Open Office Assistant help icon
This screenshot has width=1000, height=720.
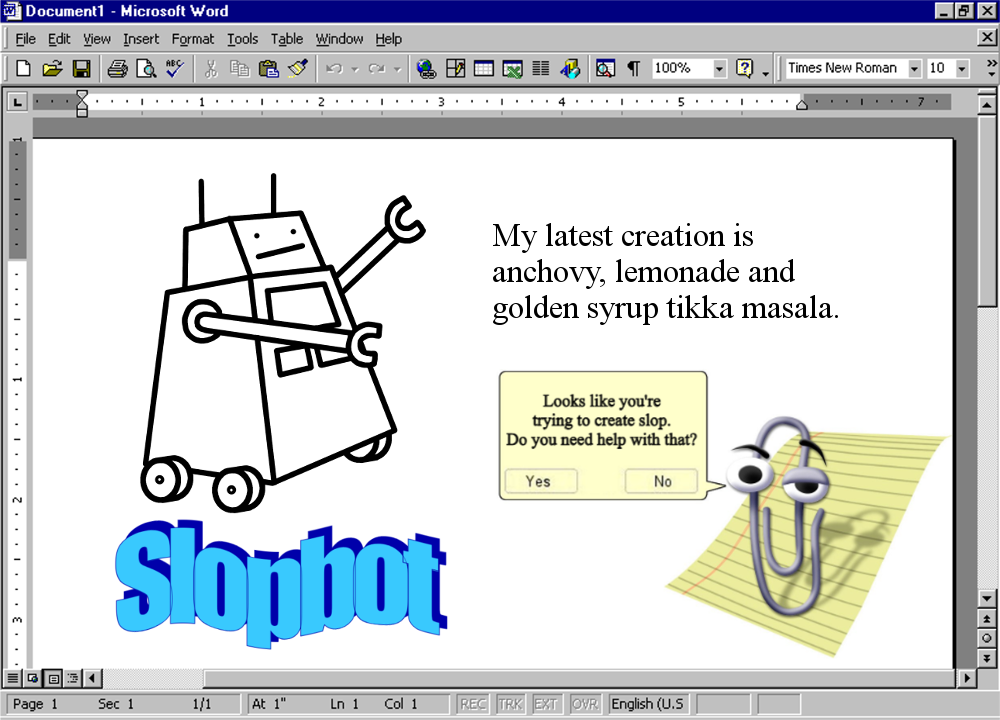(x=744, y=68)
